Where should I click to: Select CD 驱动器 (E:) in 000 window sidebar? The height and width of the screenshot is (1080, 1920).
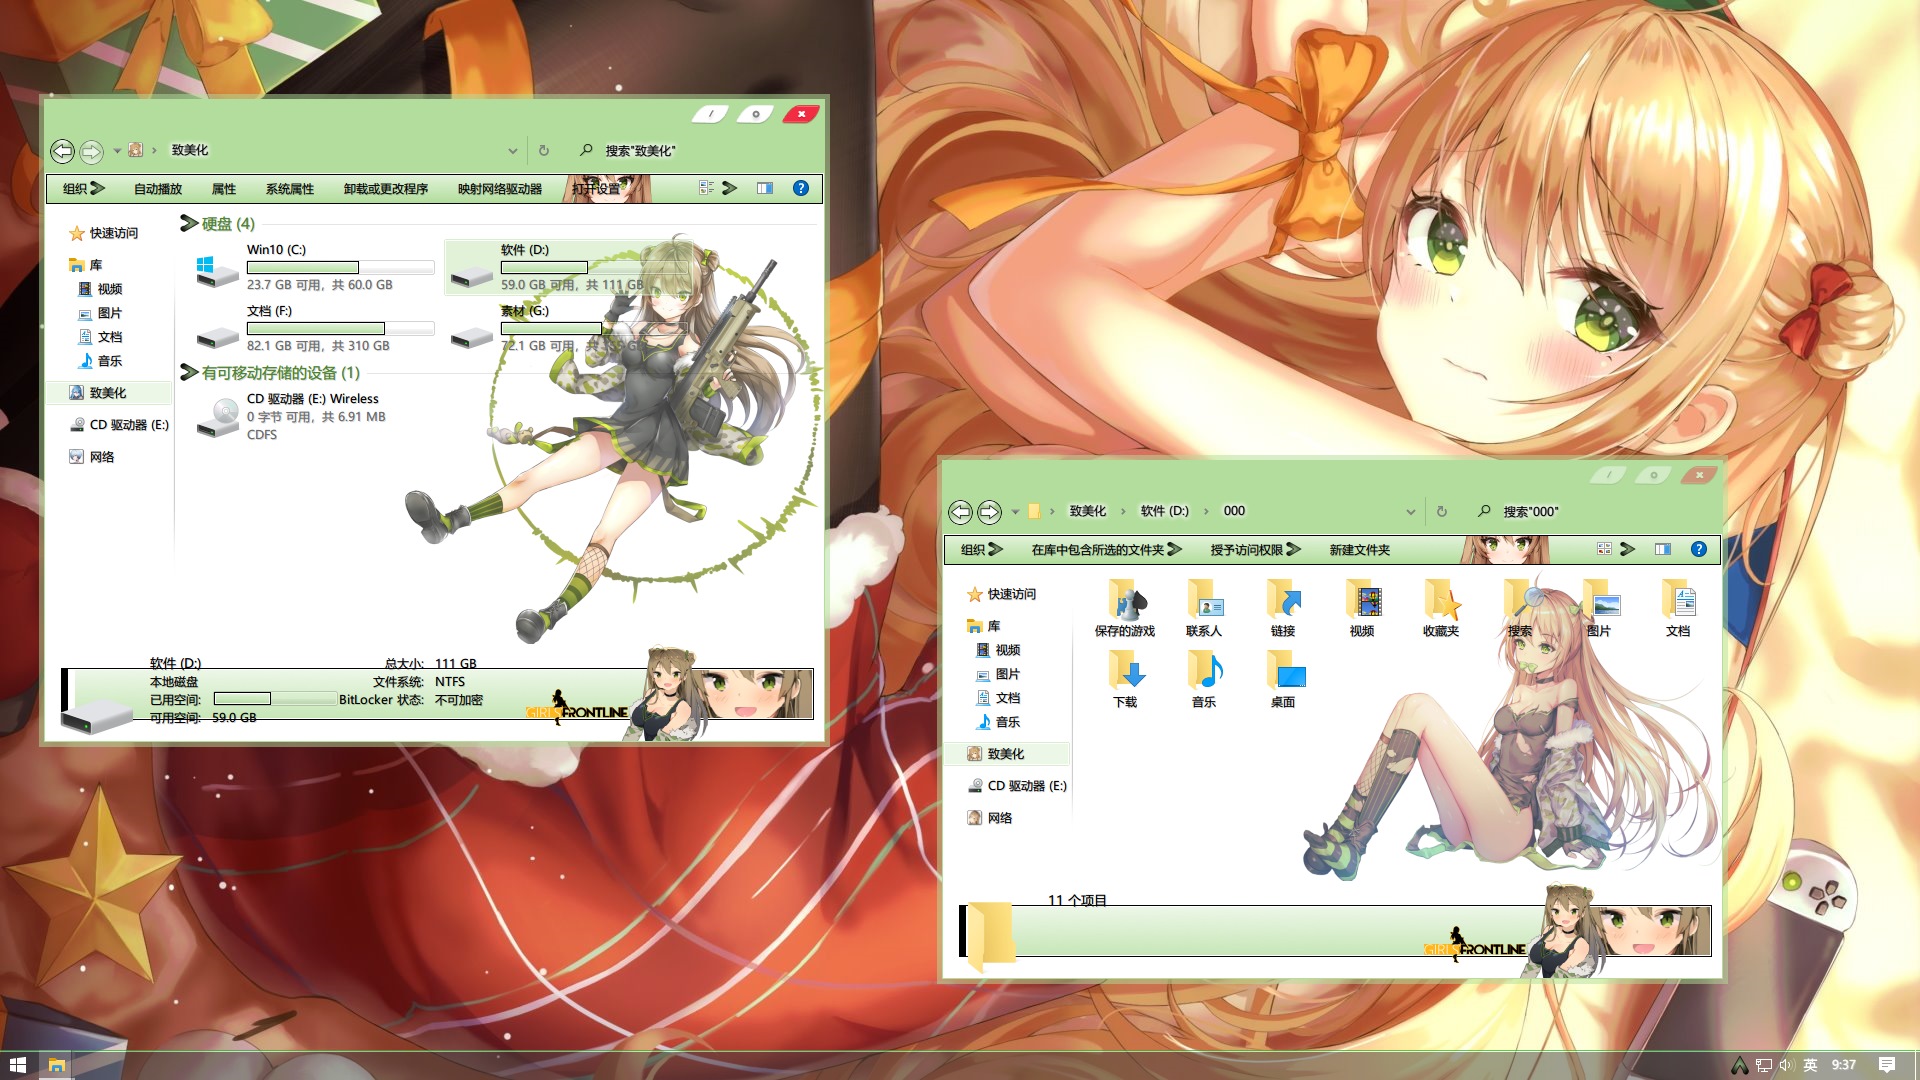click(x=1018, y=786)
